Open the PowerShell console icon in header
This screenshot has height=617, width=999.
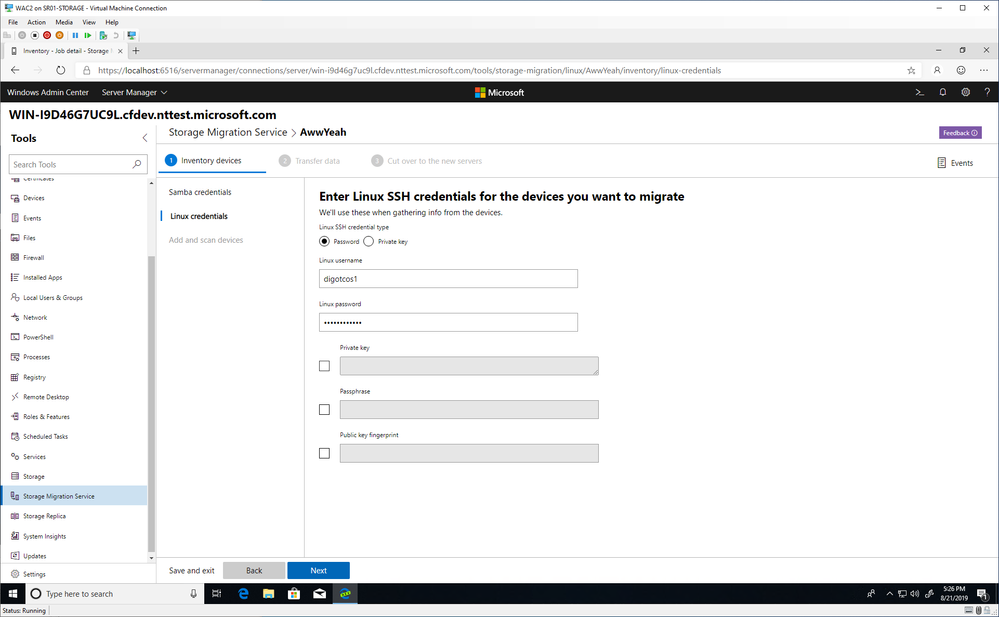point(919,92)
